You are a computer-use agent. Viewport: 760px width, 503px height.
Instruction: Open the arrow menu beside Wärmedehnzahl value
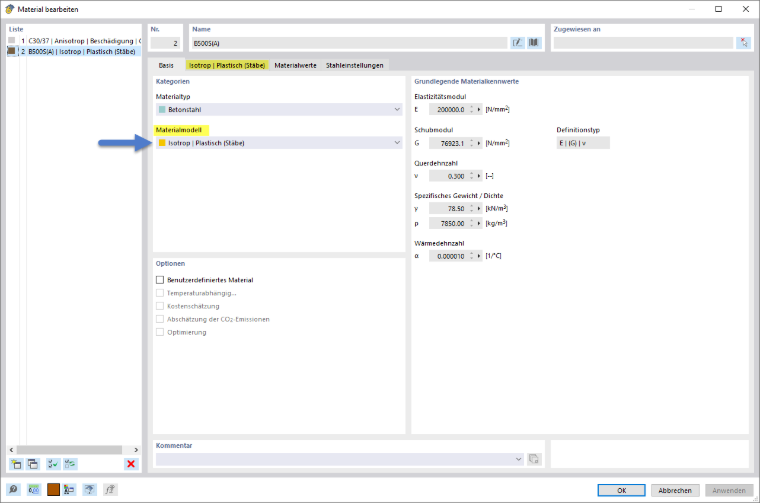[479, 256]
